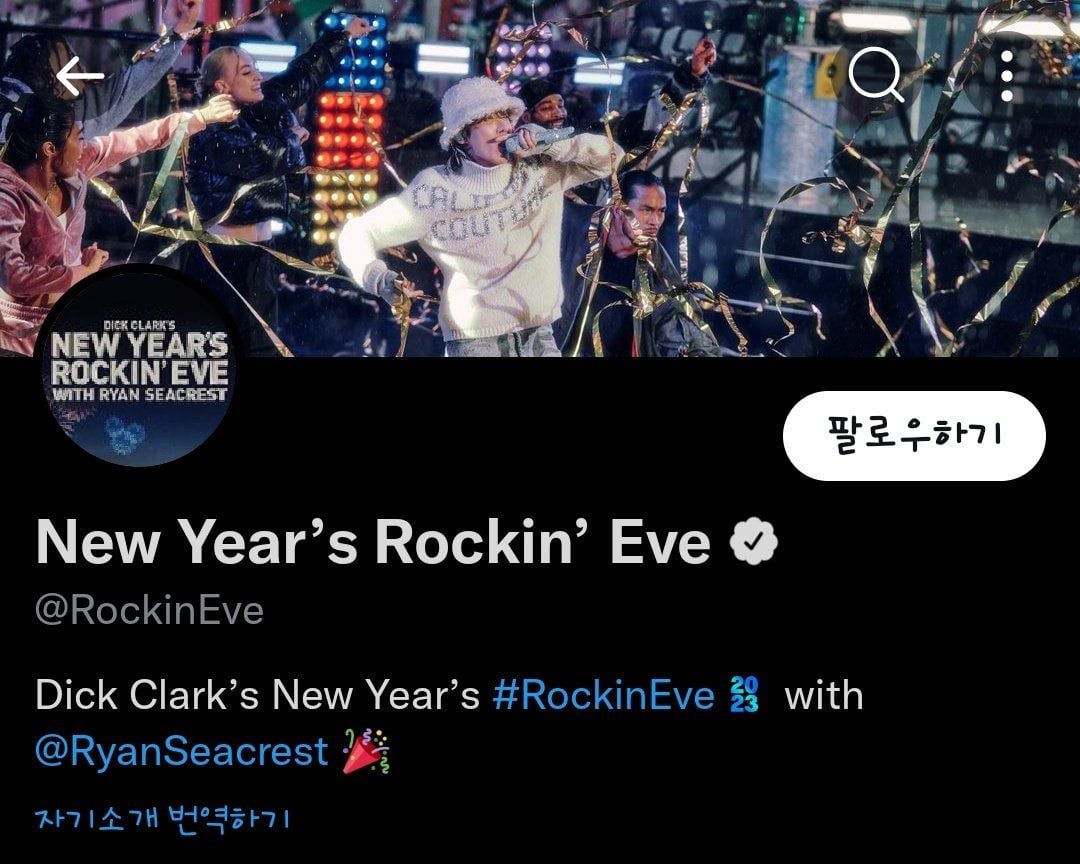1080x864 pixels.
Task: Open the three-dot more options menu
Action: coord(1006,76)
